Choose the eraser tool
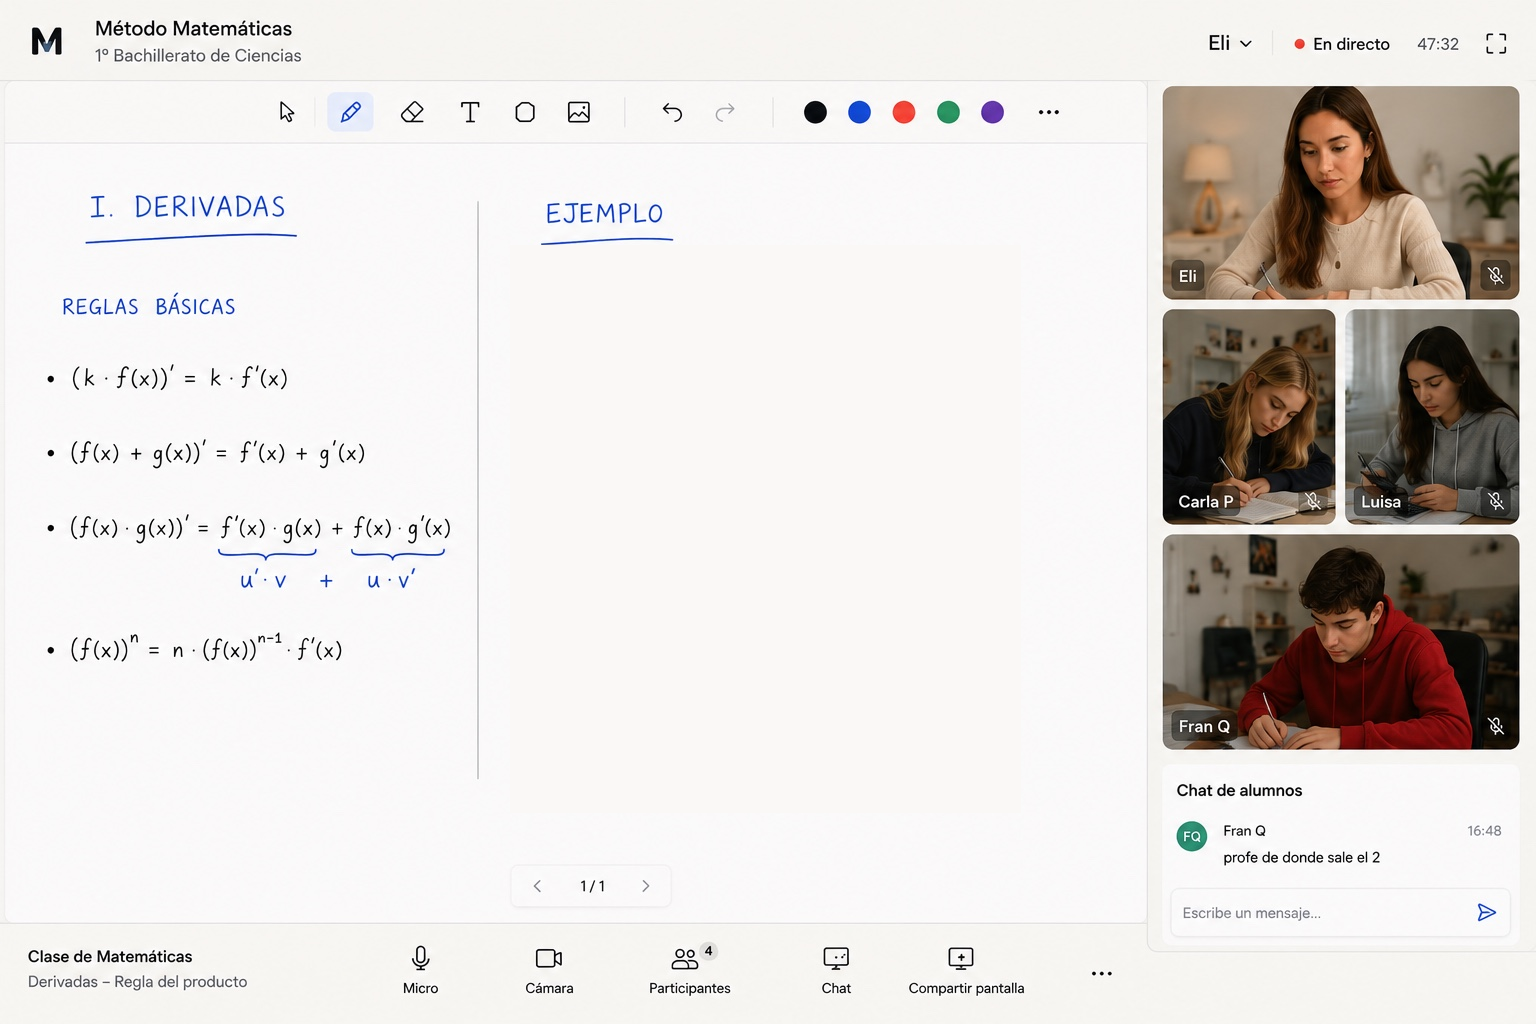Screen dimensions: 1536x1024 (x=412, y=112)
